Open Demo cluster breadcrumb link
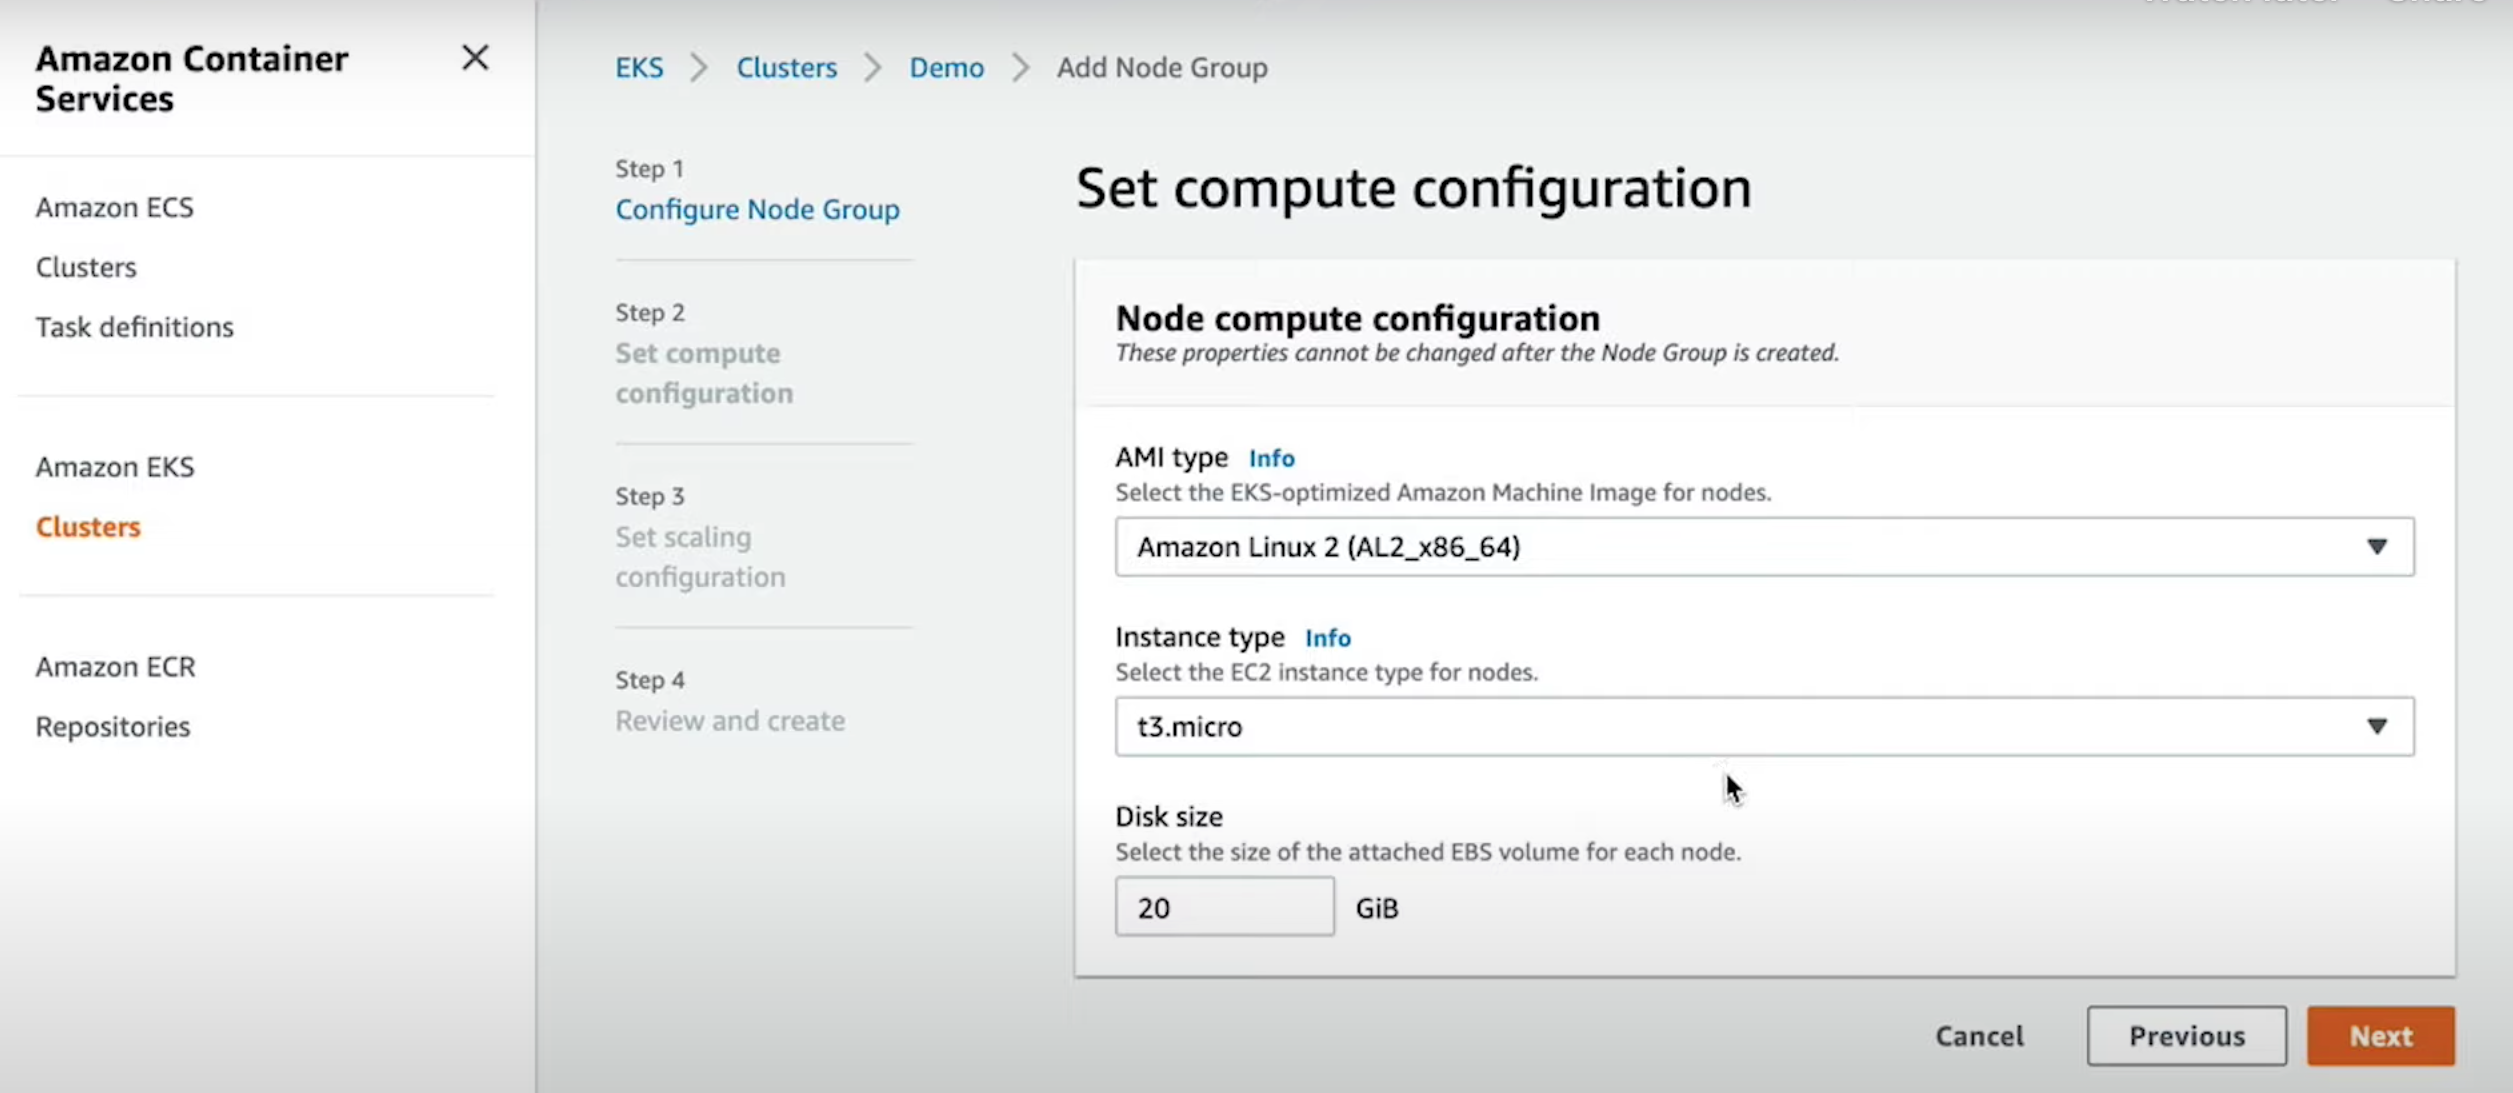This screenshot has height=1093, width=2513. point(946,68)
